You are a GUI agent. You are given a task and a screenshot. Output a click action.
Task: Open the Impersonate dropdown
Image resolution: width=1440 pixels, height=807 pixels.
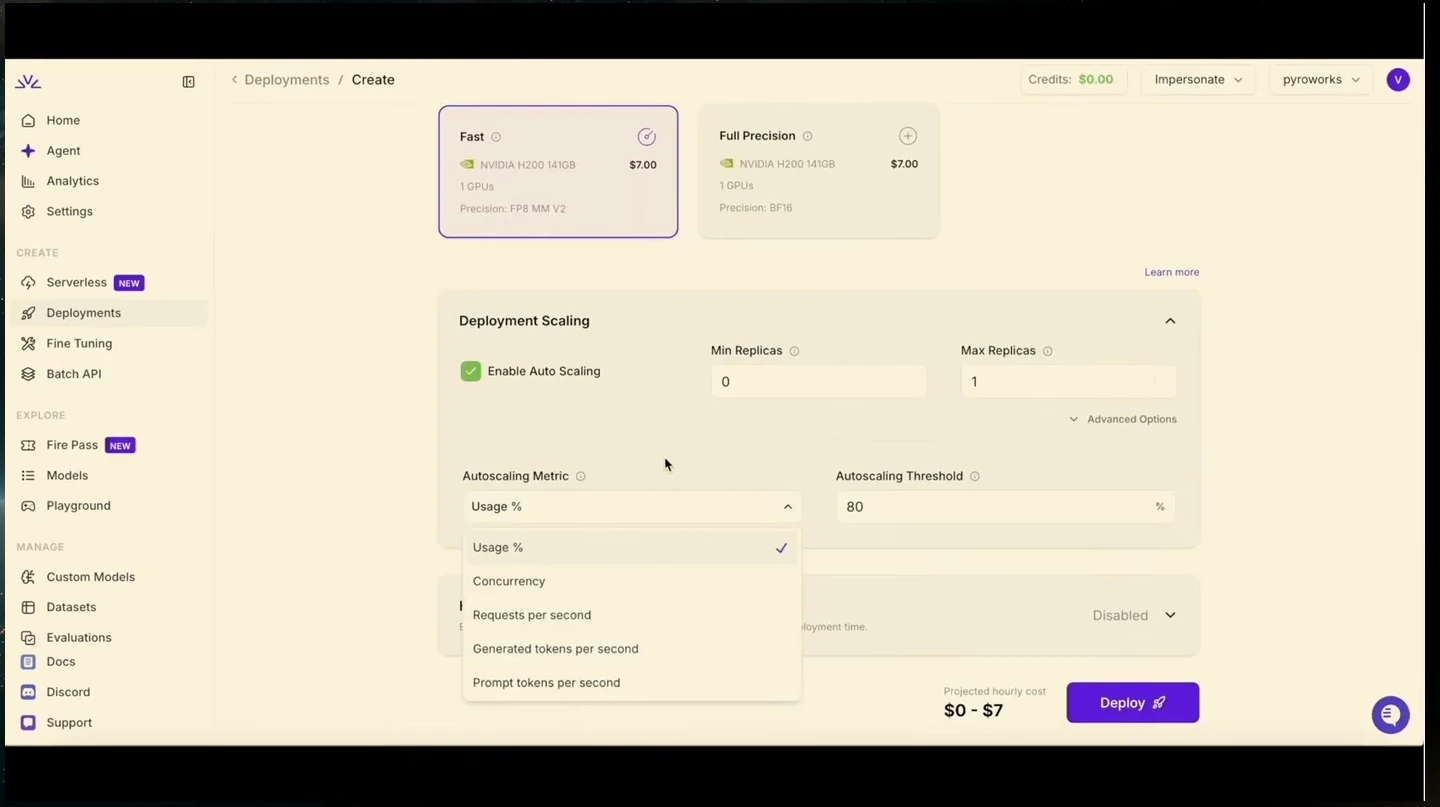1198,80
